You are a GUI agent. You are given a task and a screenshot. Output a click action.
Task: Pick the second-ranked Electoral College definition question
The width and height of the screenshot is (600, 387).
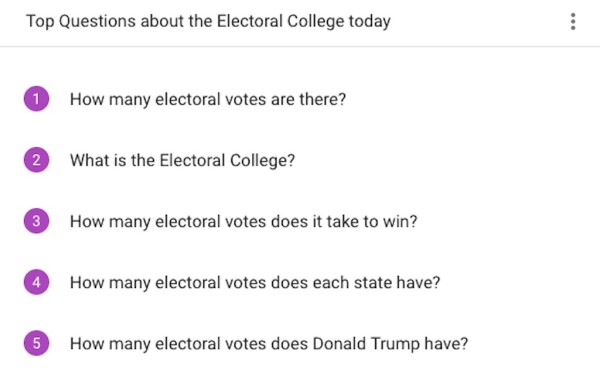click(183, 160)
